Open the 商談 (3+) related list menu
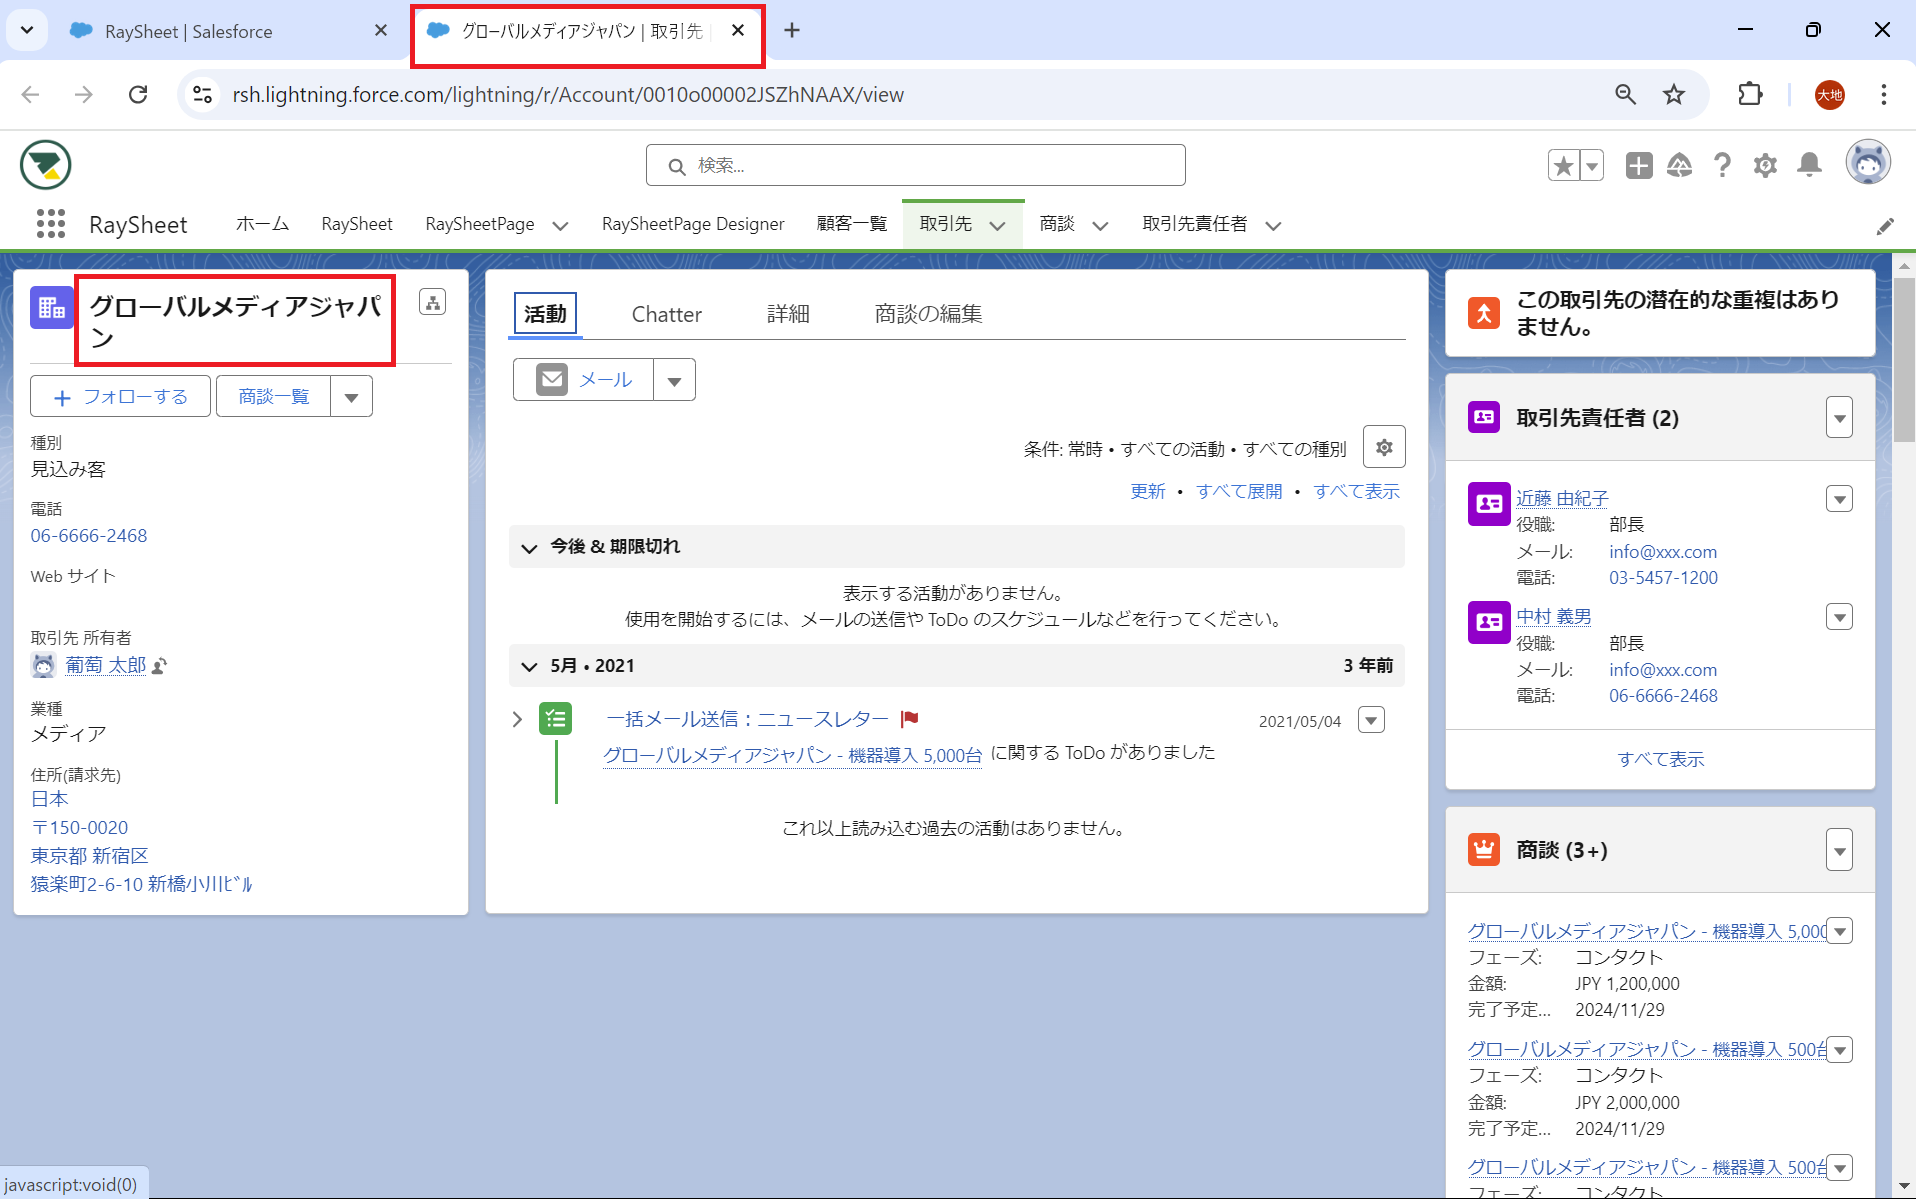Screen dimensions: 1916x1199 pyautogui.click(x=1839, y=850)
